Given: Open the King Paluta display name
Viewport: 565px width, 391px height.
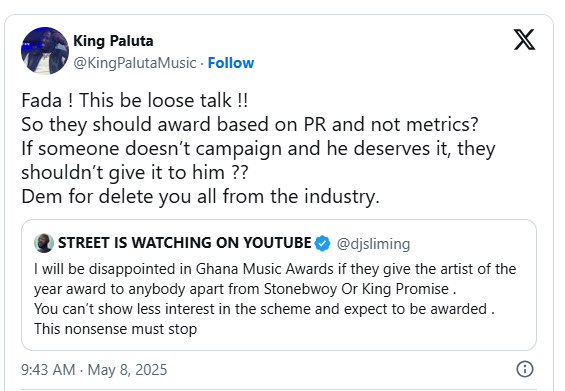Looking at the screenshot, I should (x=113, y=41).
